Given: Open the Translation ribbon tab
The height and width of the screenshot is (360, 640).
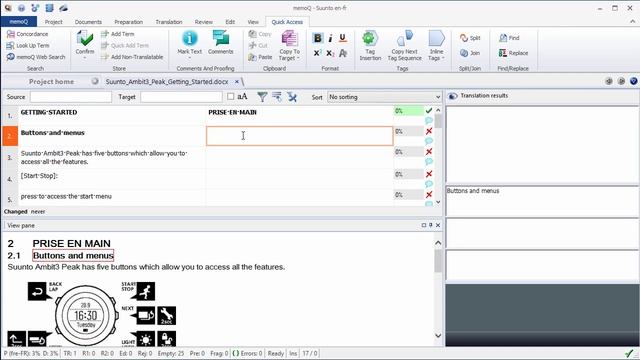Looking at the screenshot, I should pos(169,22).
